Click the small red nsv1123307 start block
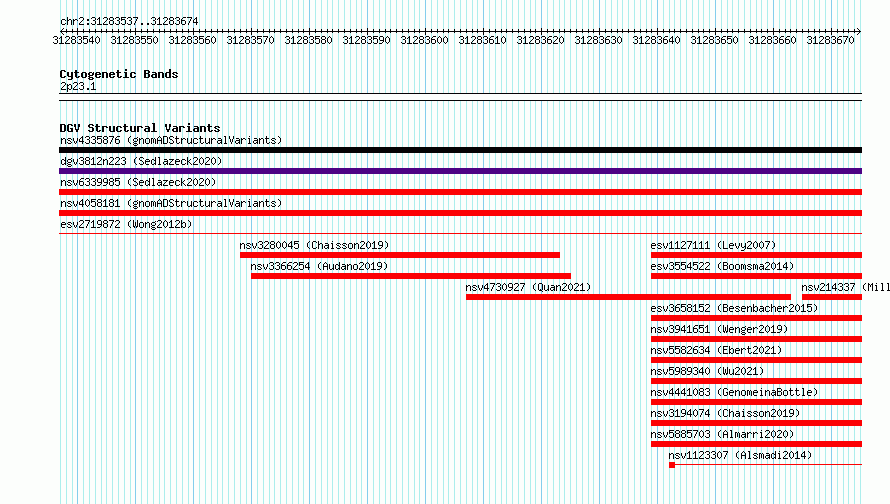 (672, 465)
